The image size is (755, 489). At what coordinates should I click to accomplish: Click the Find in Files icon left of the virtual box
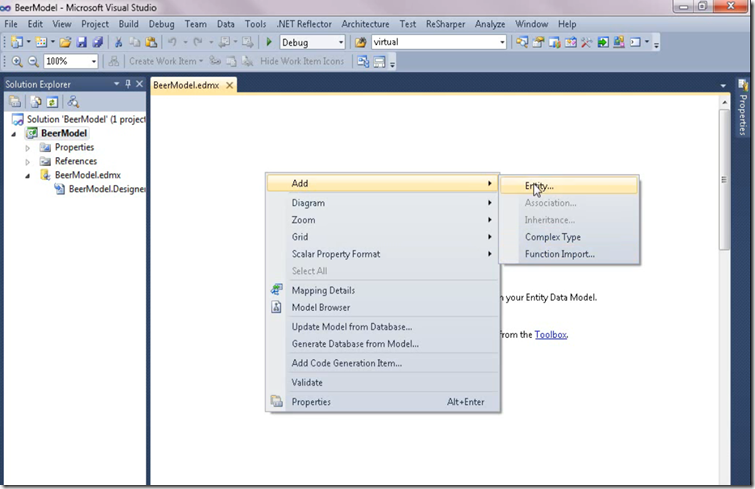pyautogui.click(x=360, y=42)
